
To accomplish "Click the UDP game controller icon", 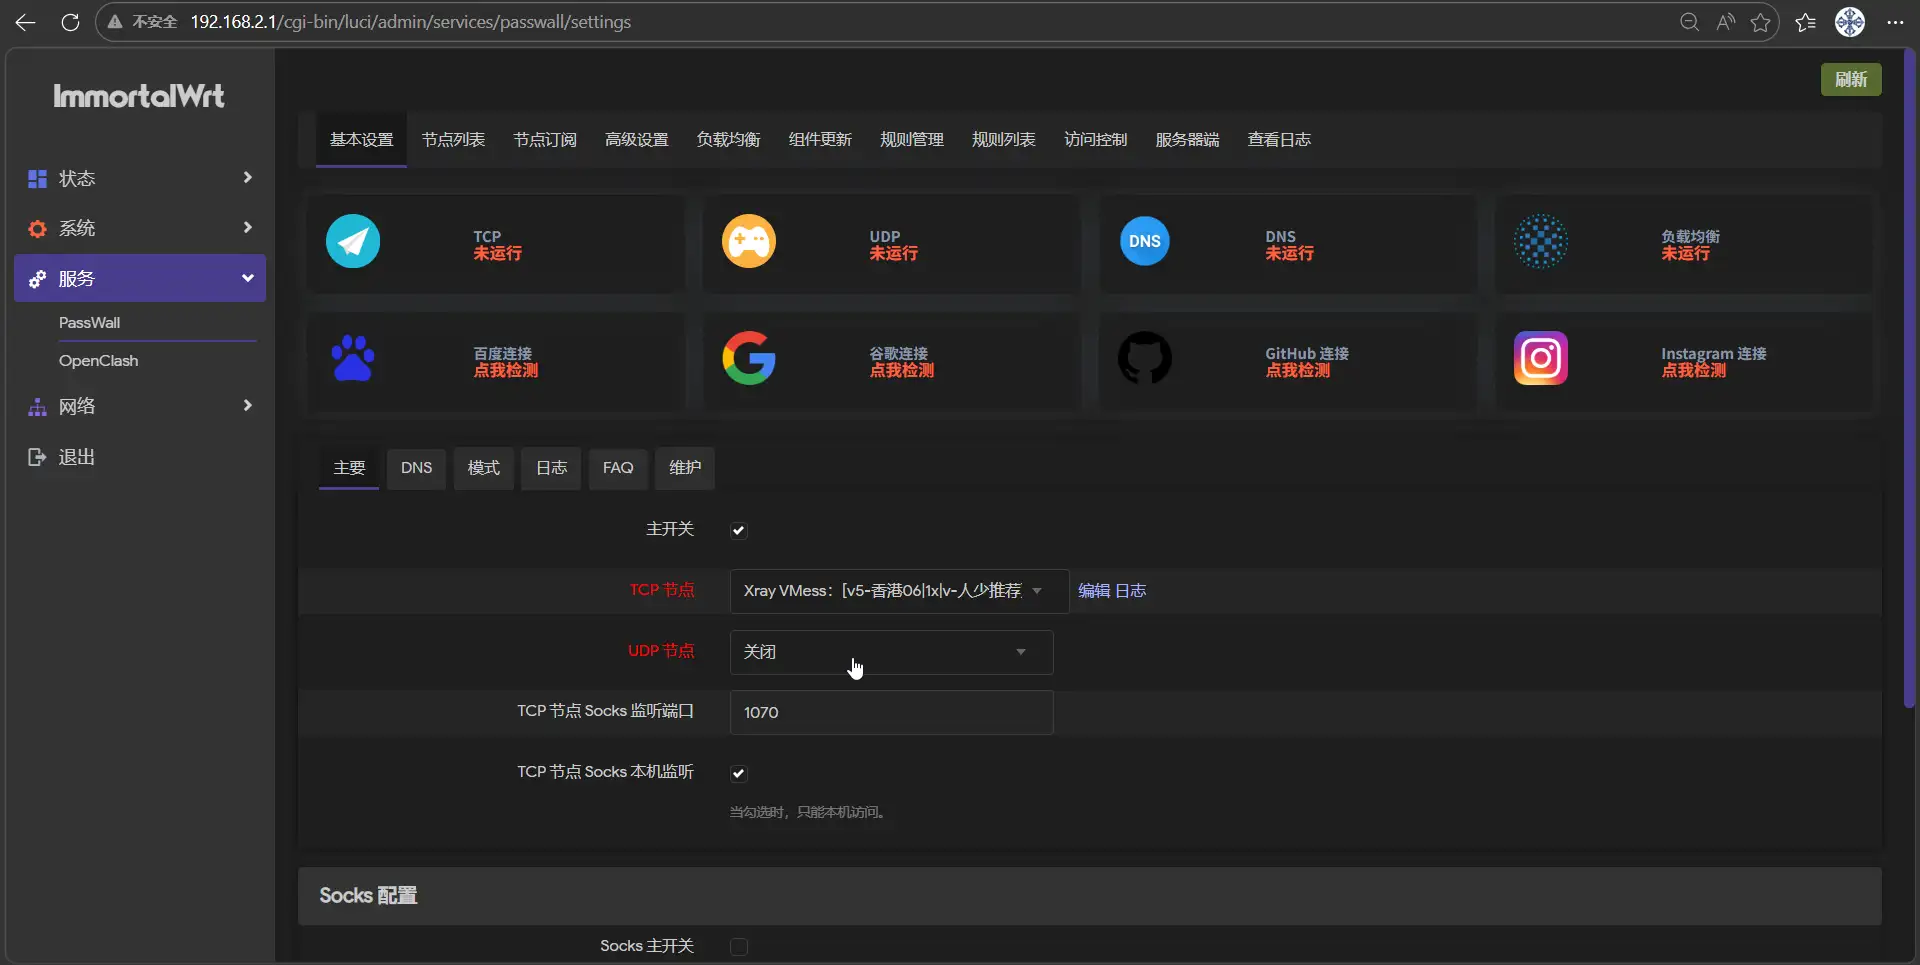I will [x=749, y=241].
